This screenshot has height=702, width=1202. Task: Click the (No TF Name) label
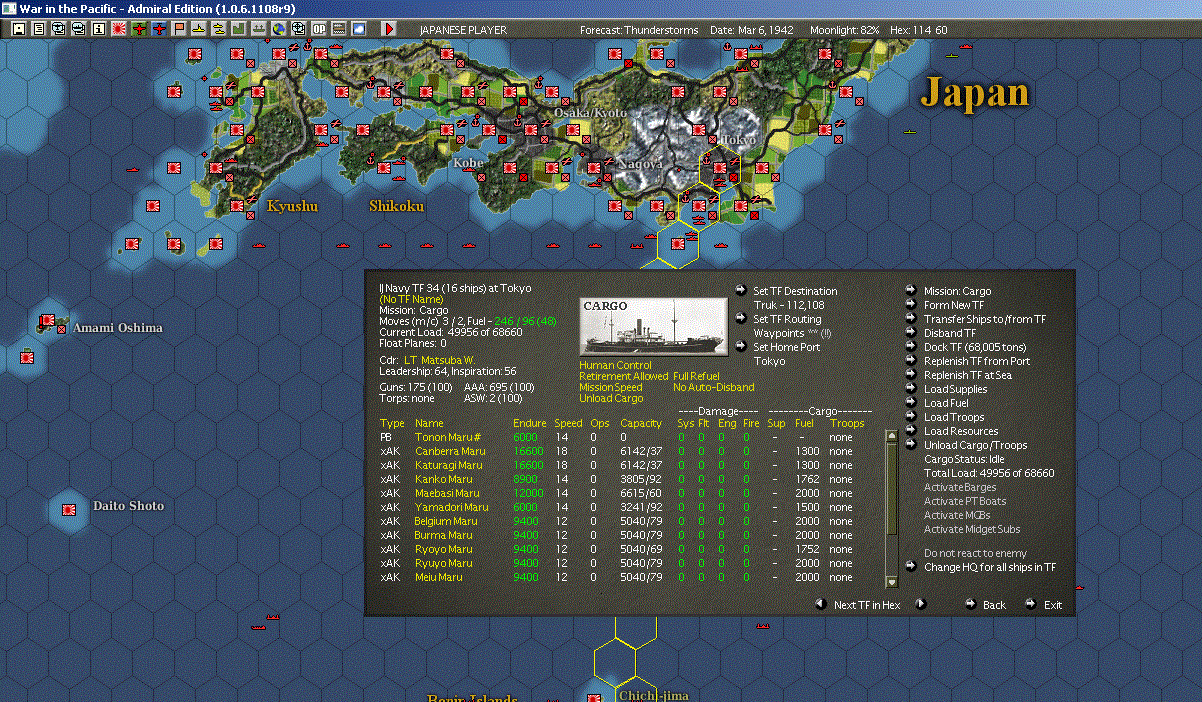(x=410, y=299)
